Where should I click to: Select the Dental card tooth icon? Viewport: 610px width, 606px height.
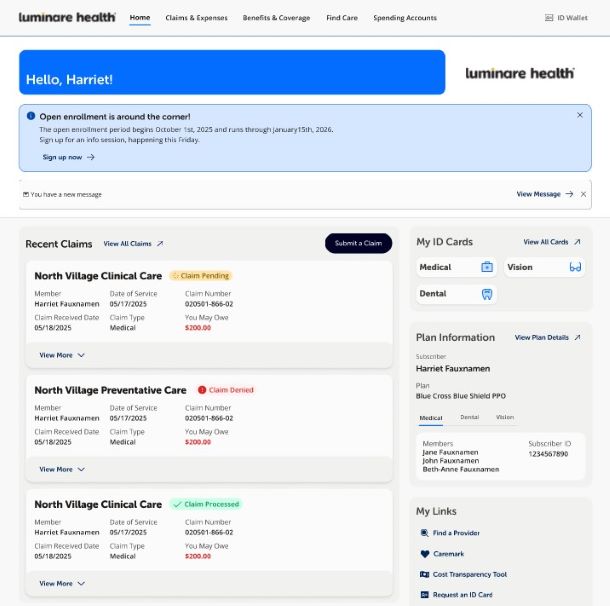(487, 294)
